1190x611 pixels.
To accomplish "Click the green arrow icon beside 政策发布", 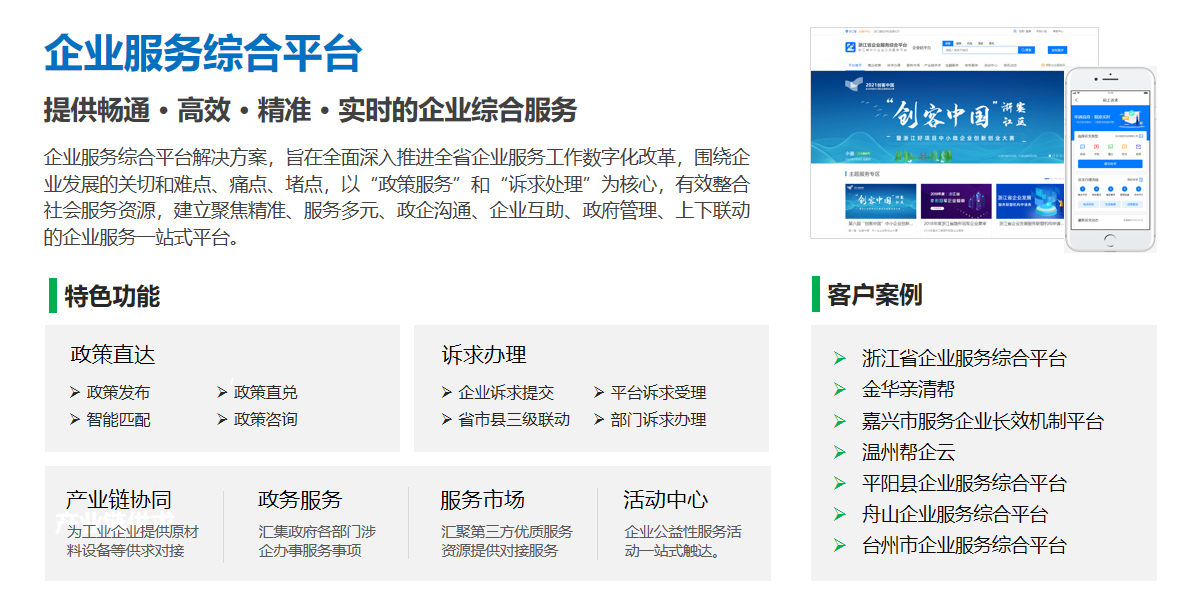I will point(74,393).
